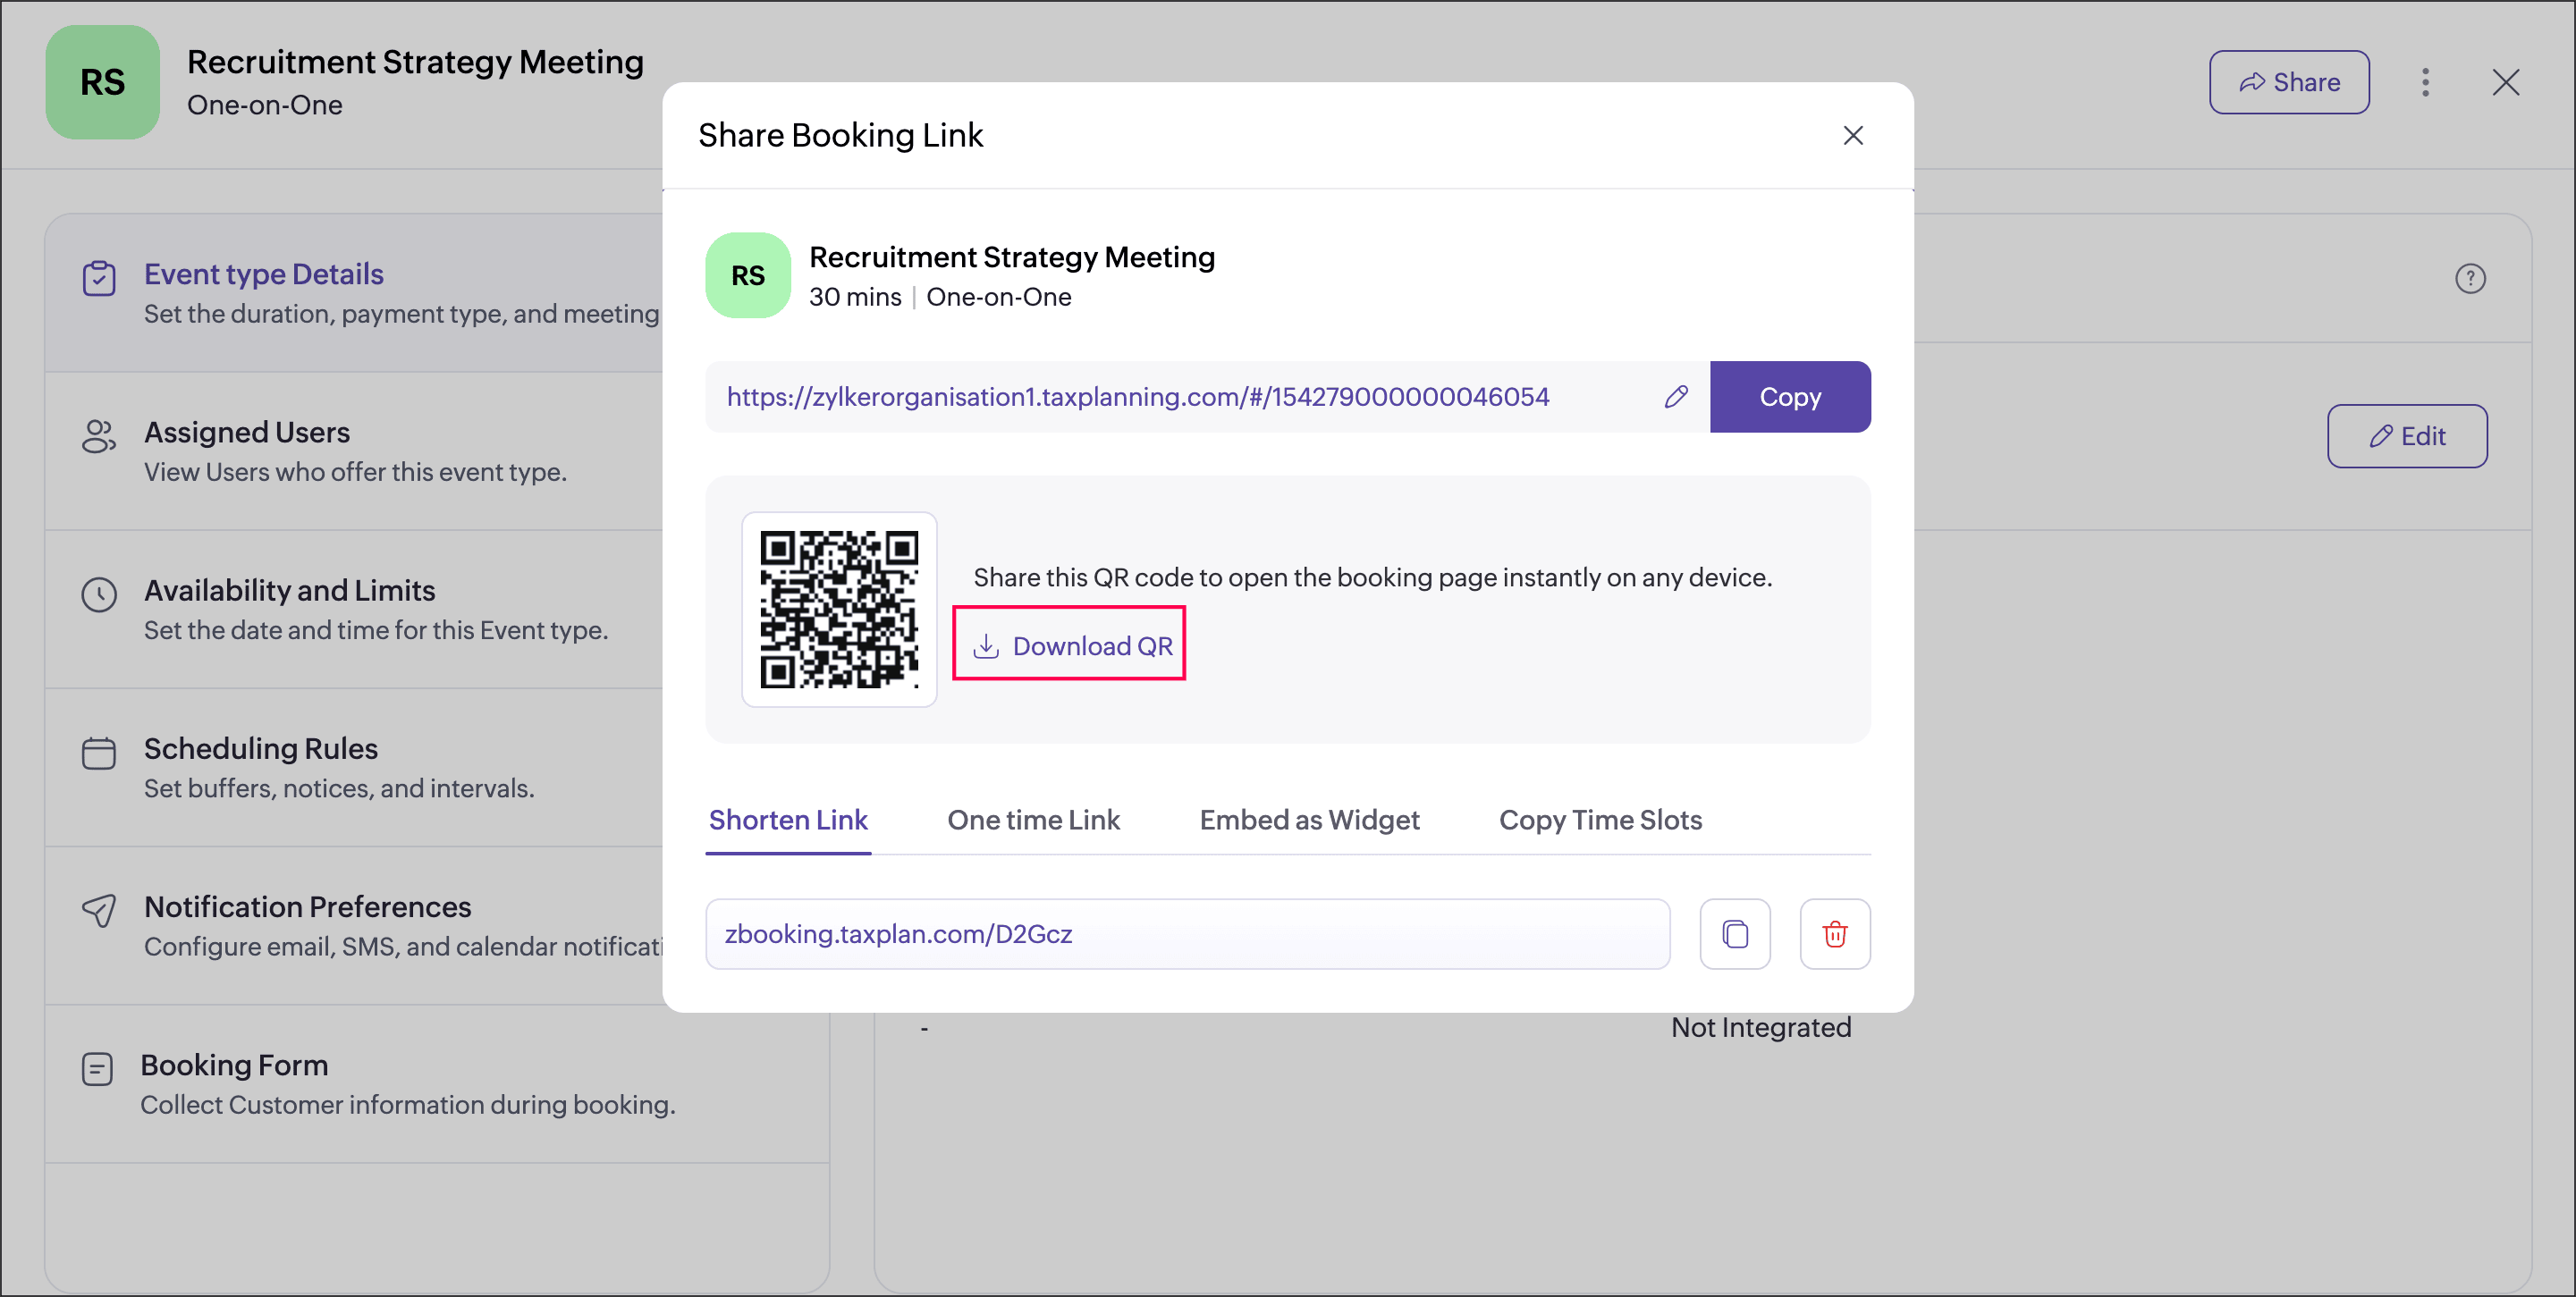
Task: Click the QR code image
Action: pyautogui.click(x=839, y=609)
